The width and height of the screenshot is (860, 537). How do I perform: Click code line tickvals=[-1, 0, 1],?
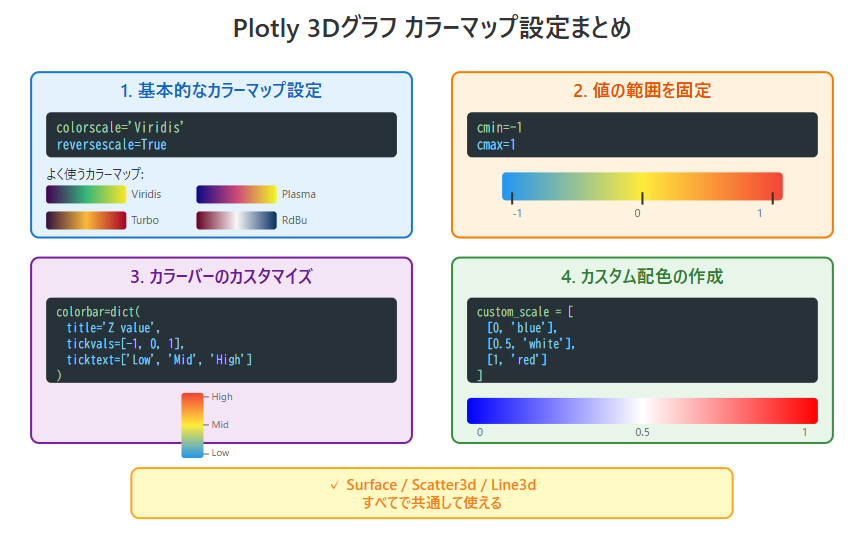pos(126,343)
